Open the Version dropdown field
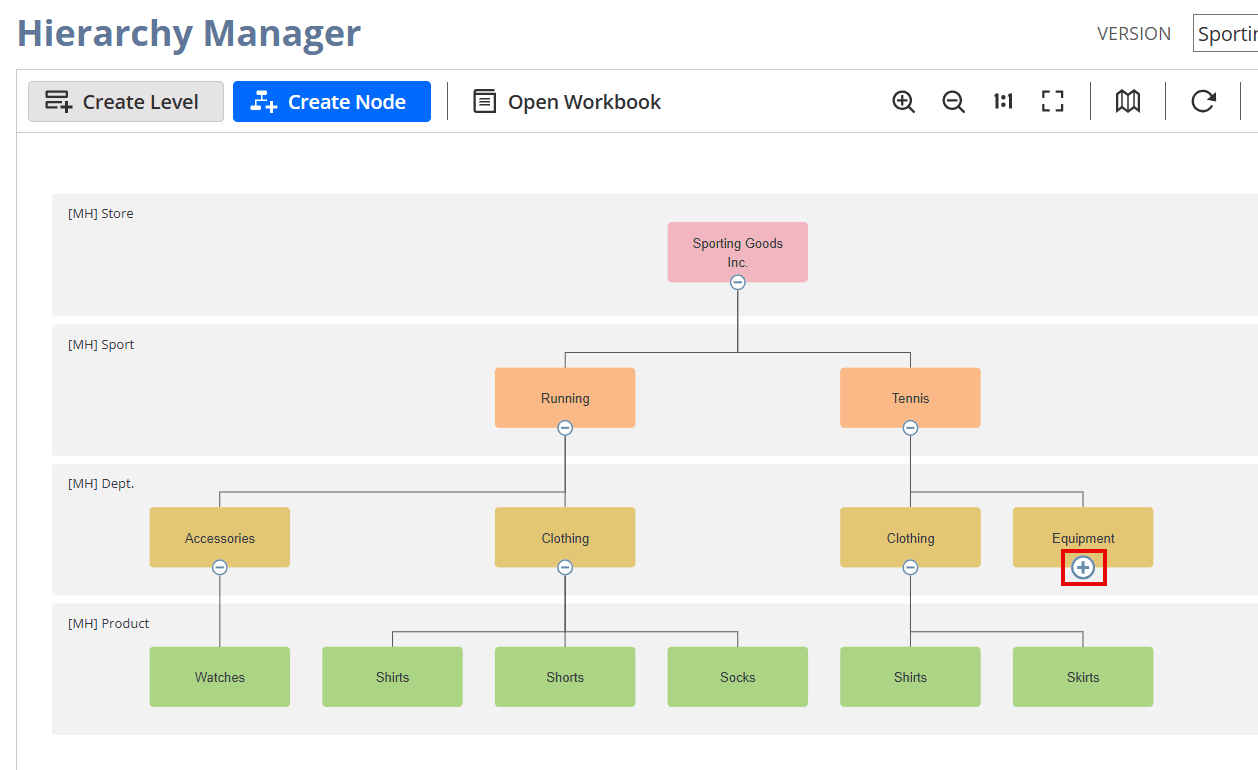This screenshot has height=770, width=1258. (1225, 34)
